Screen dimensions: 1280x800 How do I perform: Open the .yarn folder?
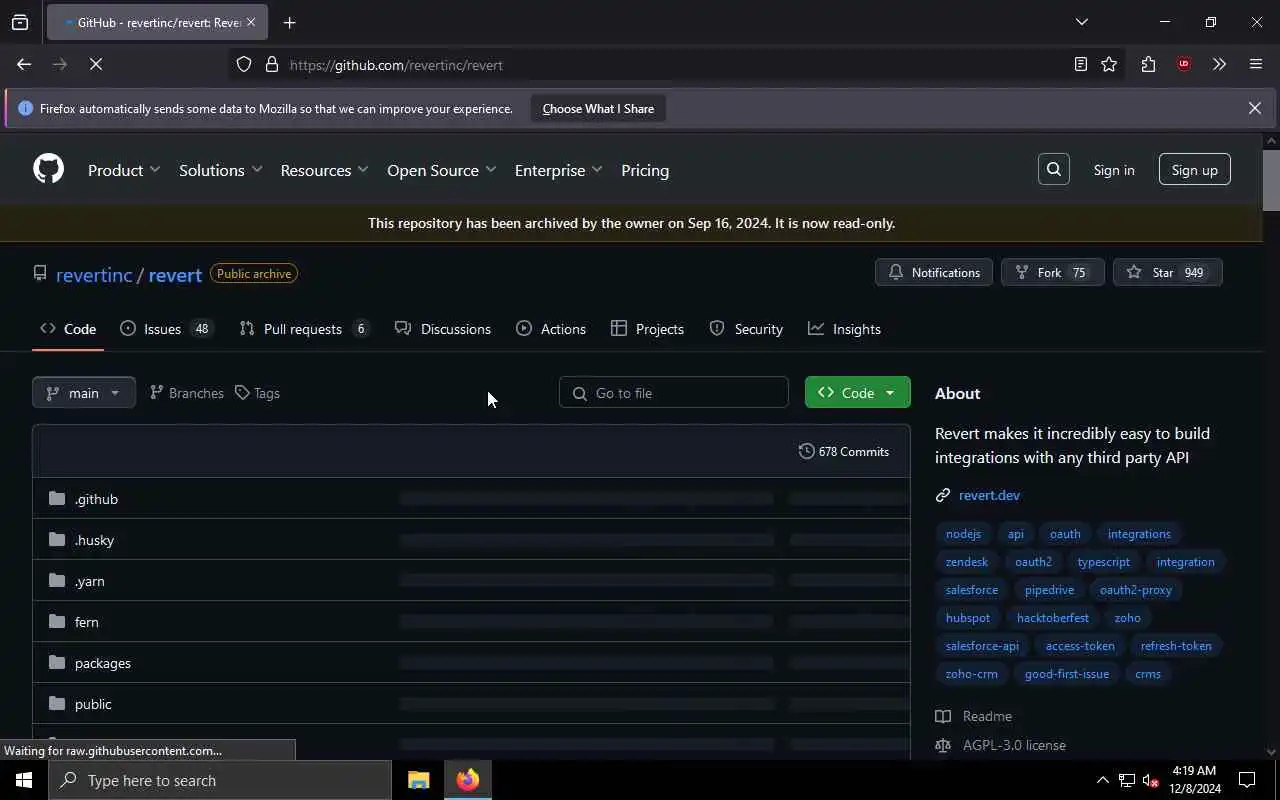(89, 581)
